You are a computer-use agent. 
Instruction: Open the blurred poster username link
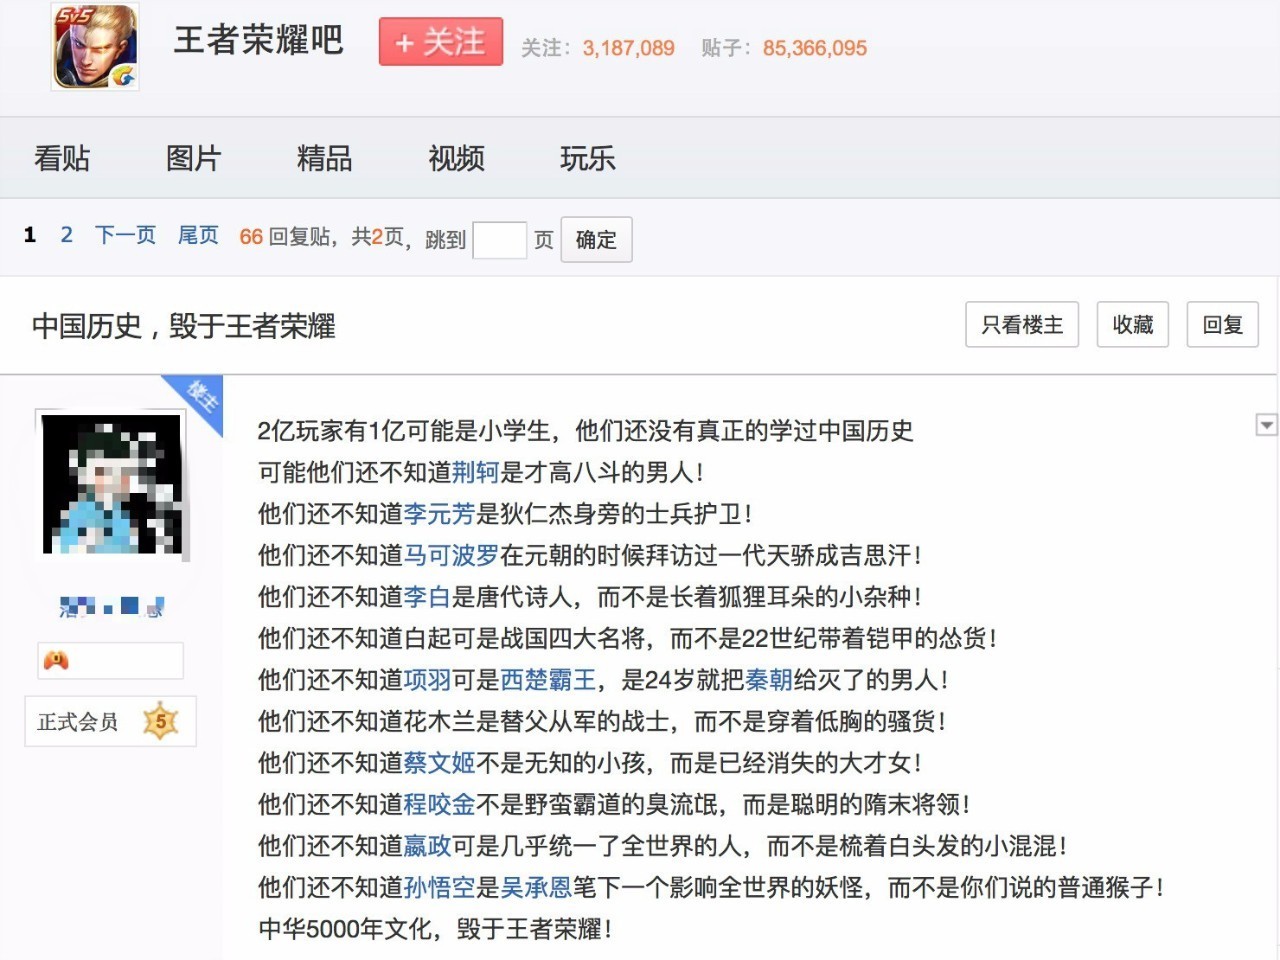pyautogui.click(x=111, y=606)
